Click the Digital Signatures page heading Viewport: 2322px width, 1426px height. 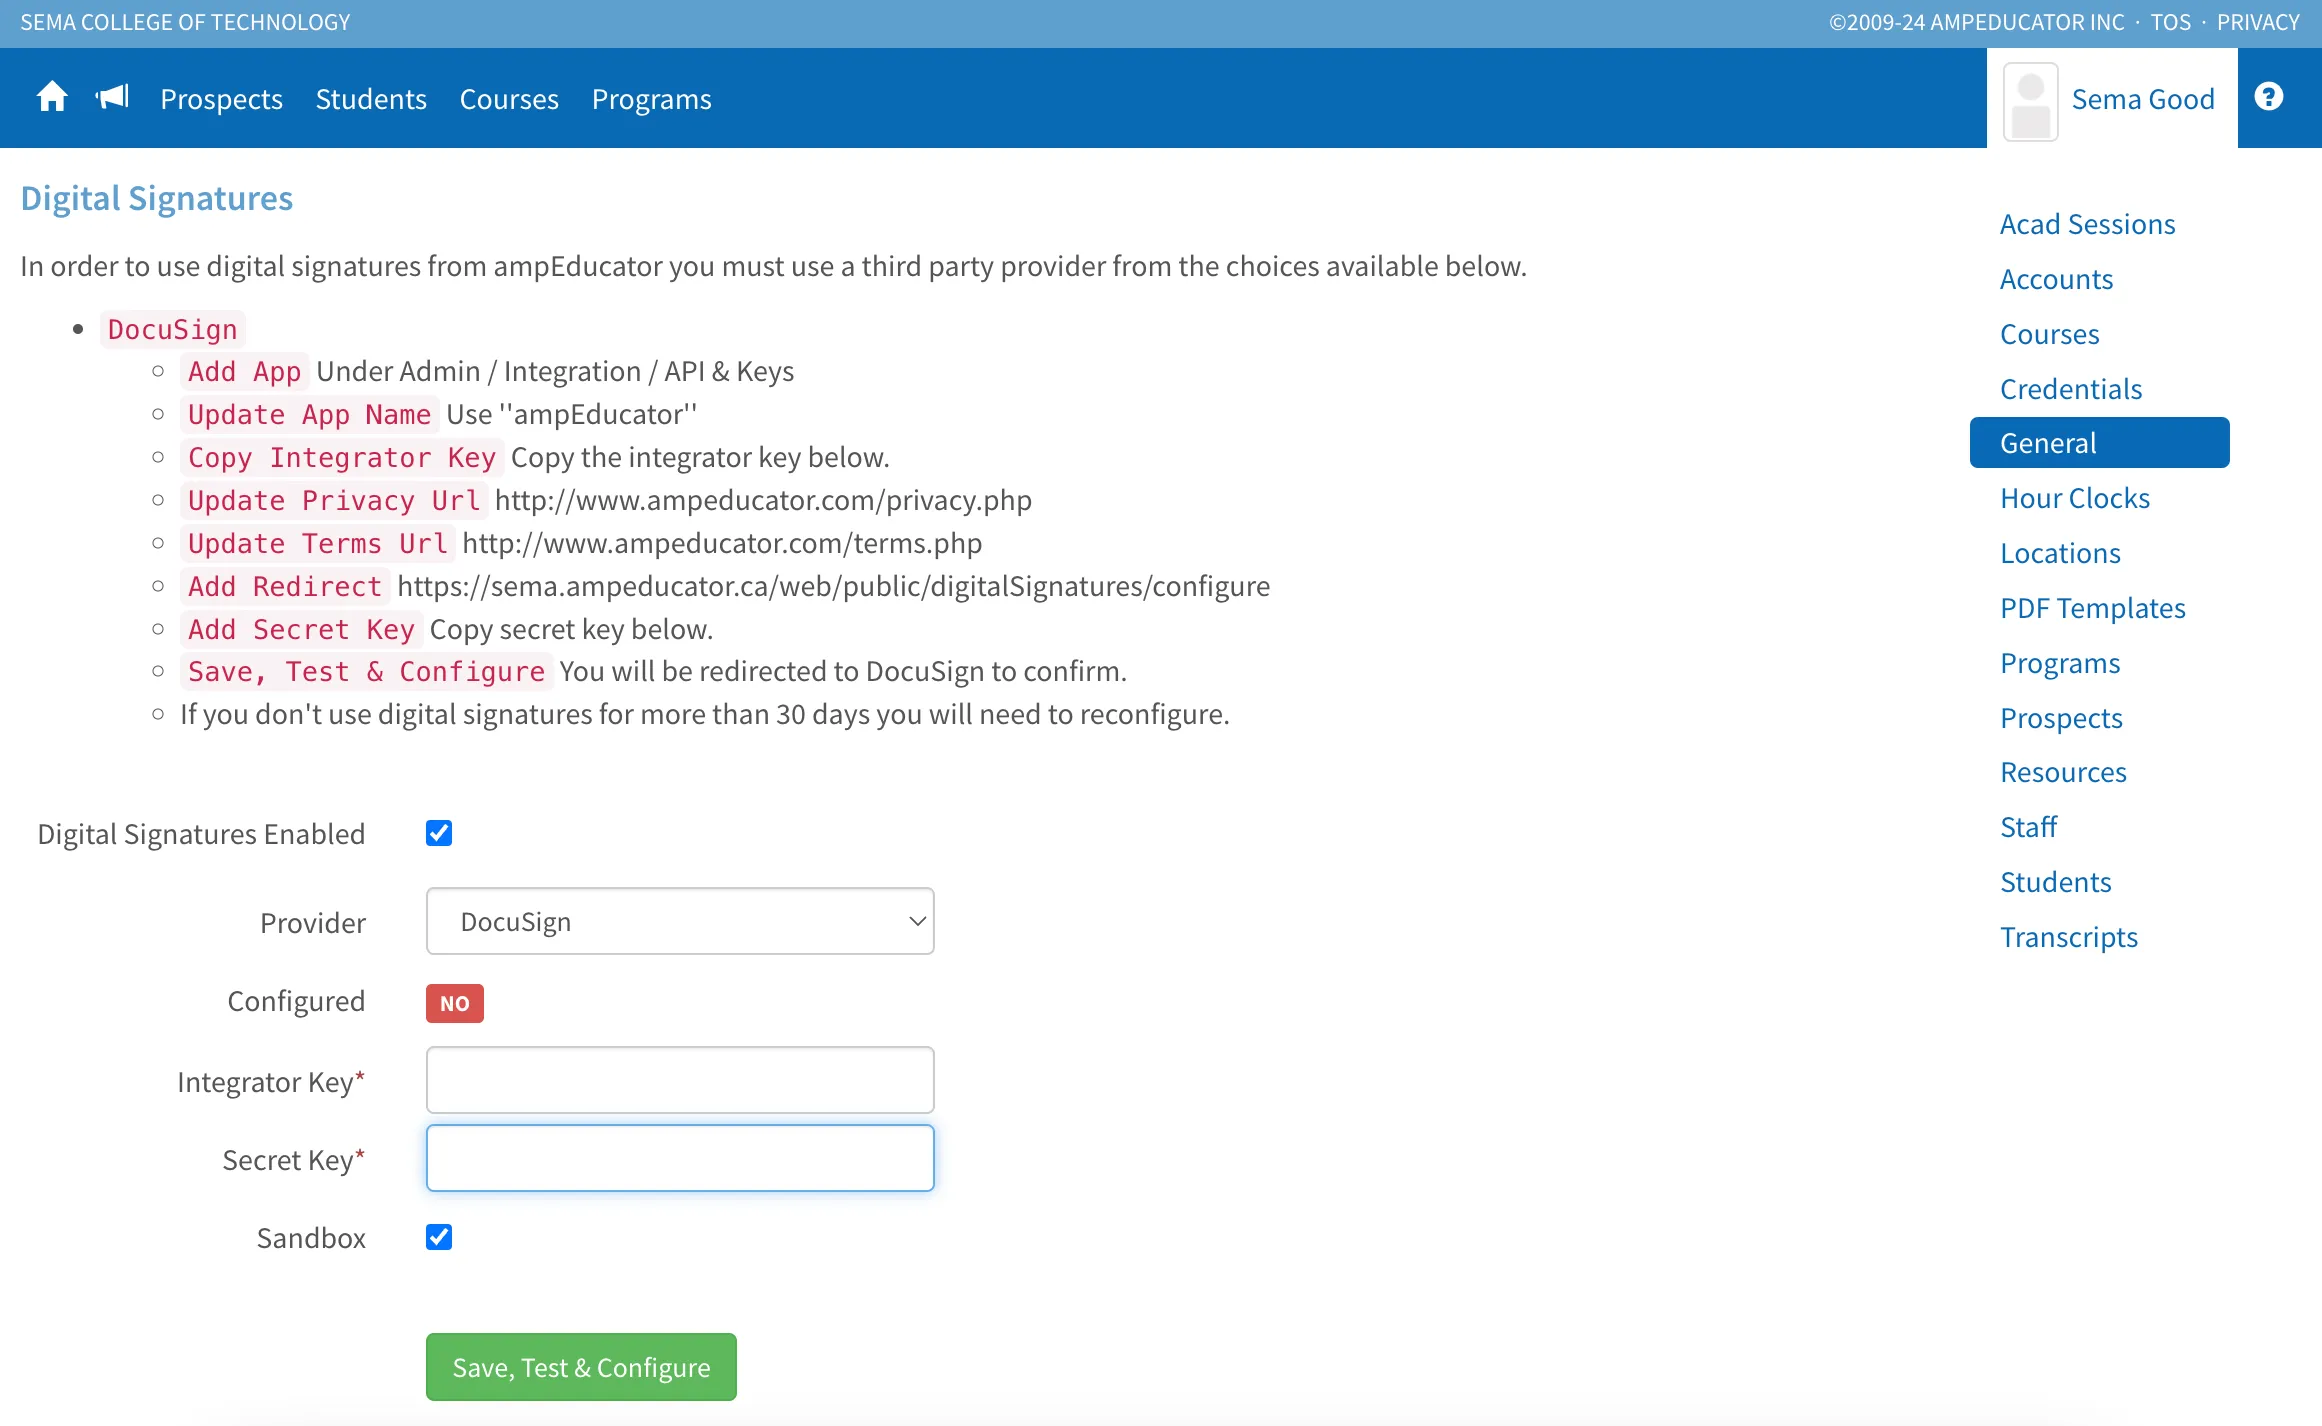point(157,198)
